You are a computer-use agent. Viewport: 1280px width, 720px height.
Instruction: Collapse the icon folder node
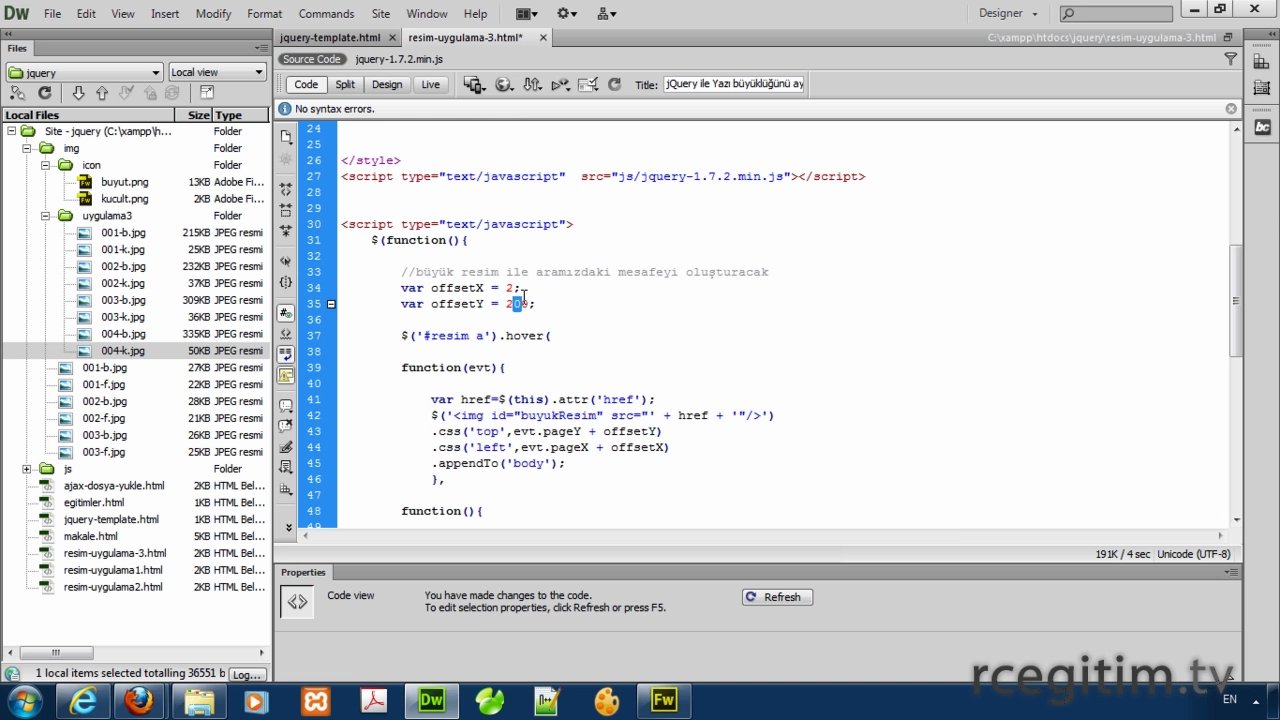coord(46,165)
